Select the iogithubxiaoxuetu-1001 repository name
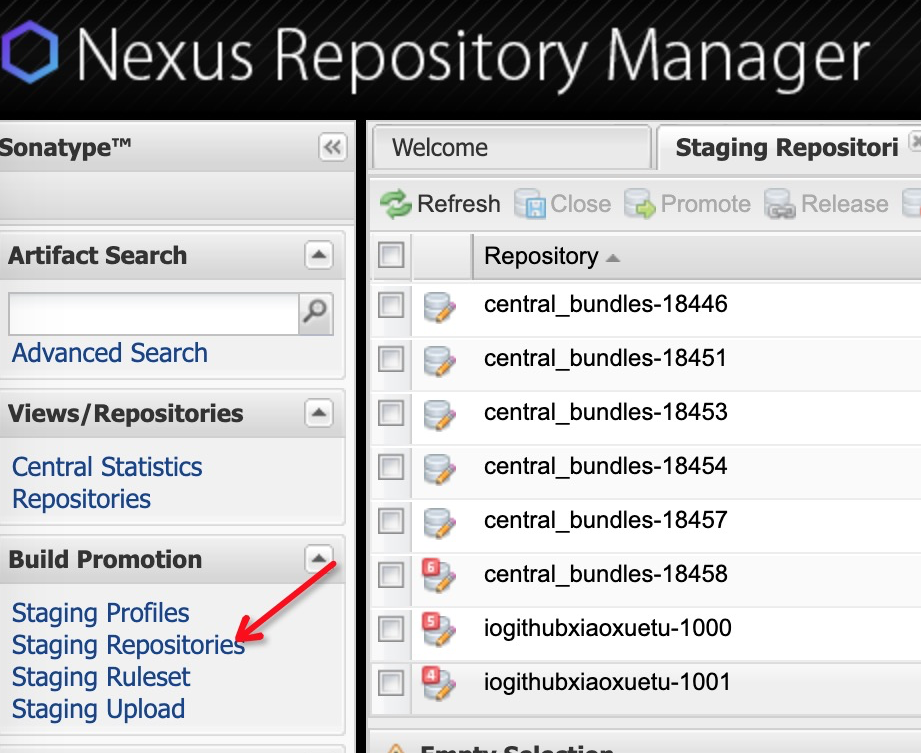 (607, 683)
